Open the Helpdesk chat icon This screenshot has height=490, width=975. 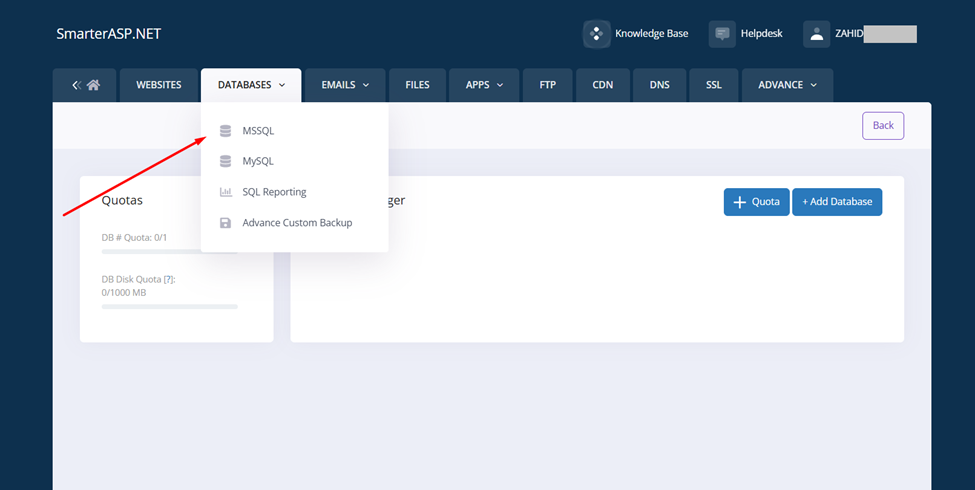point(722,34)
